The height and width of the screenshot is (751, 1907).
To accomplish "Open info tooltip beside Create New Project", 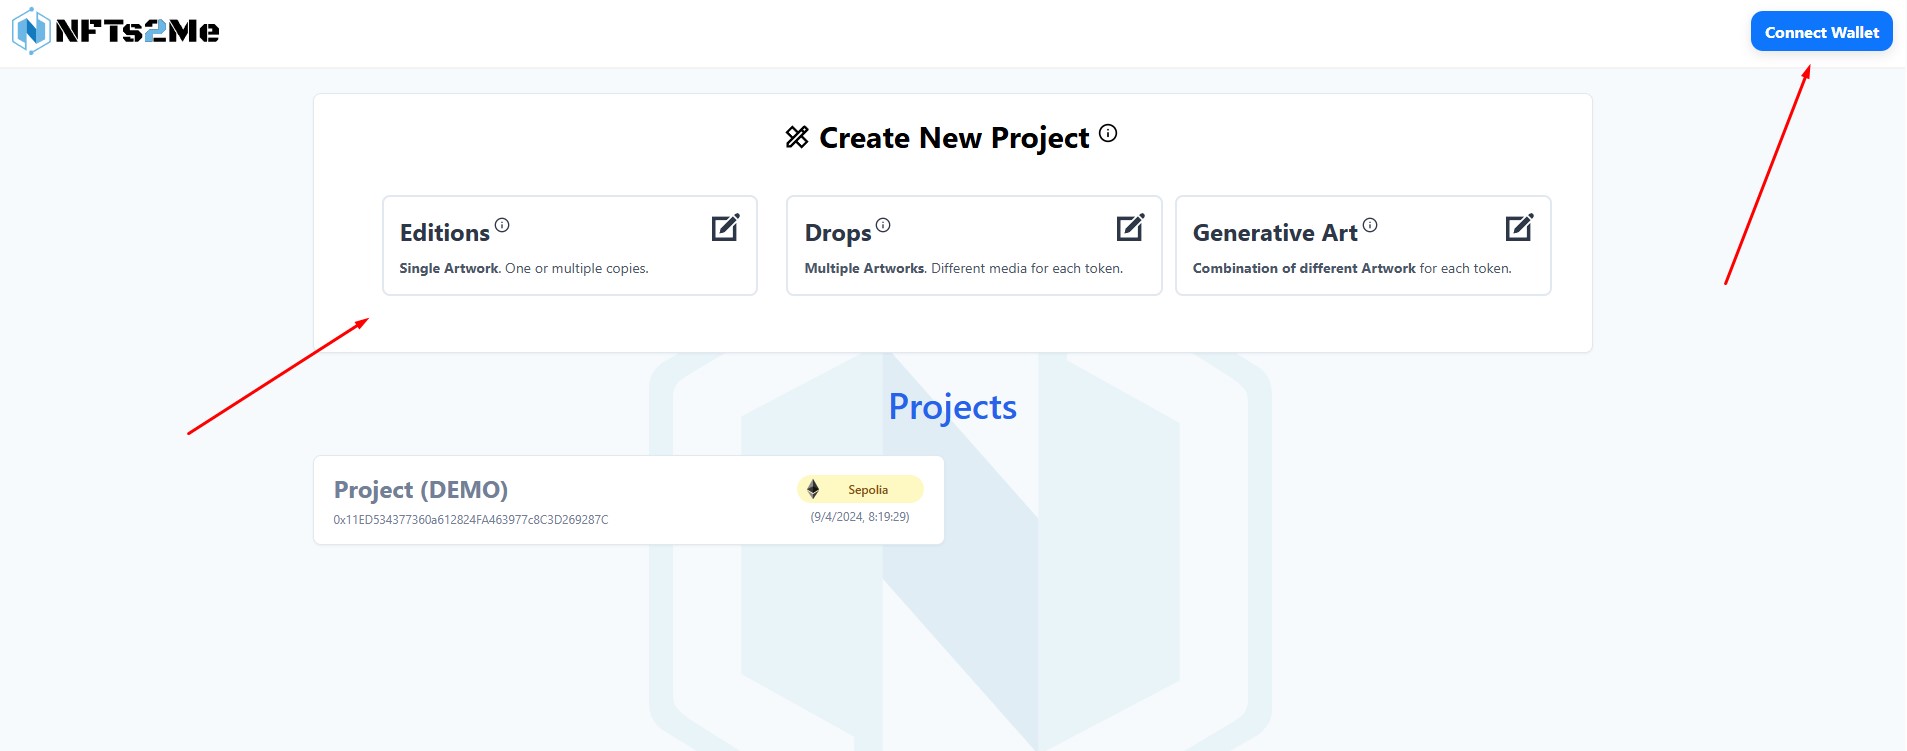I will tap(1107, 133).
